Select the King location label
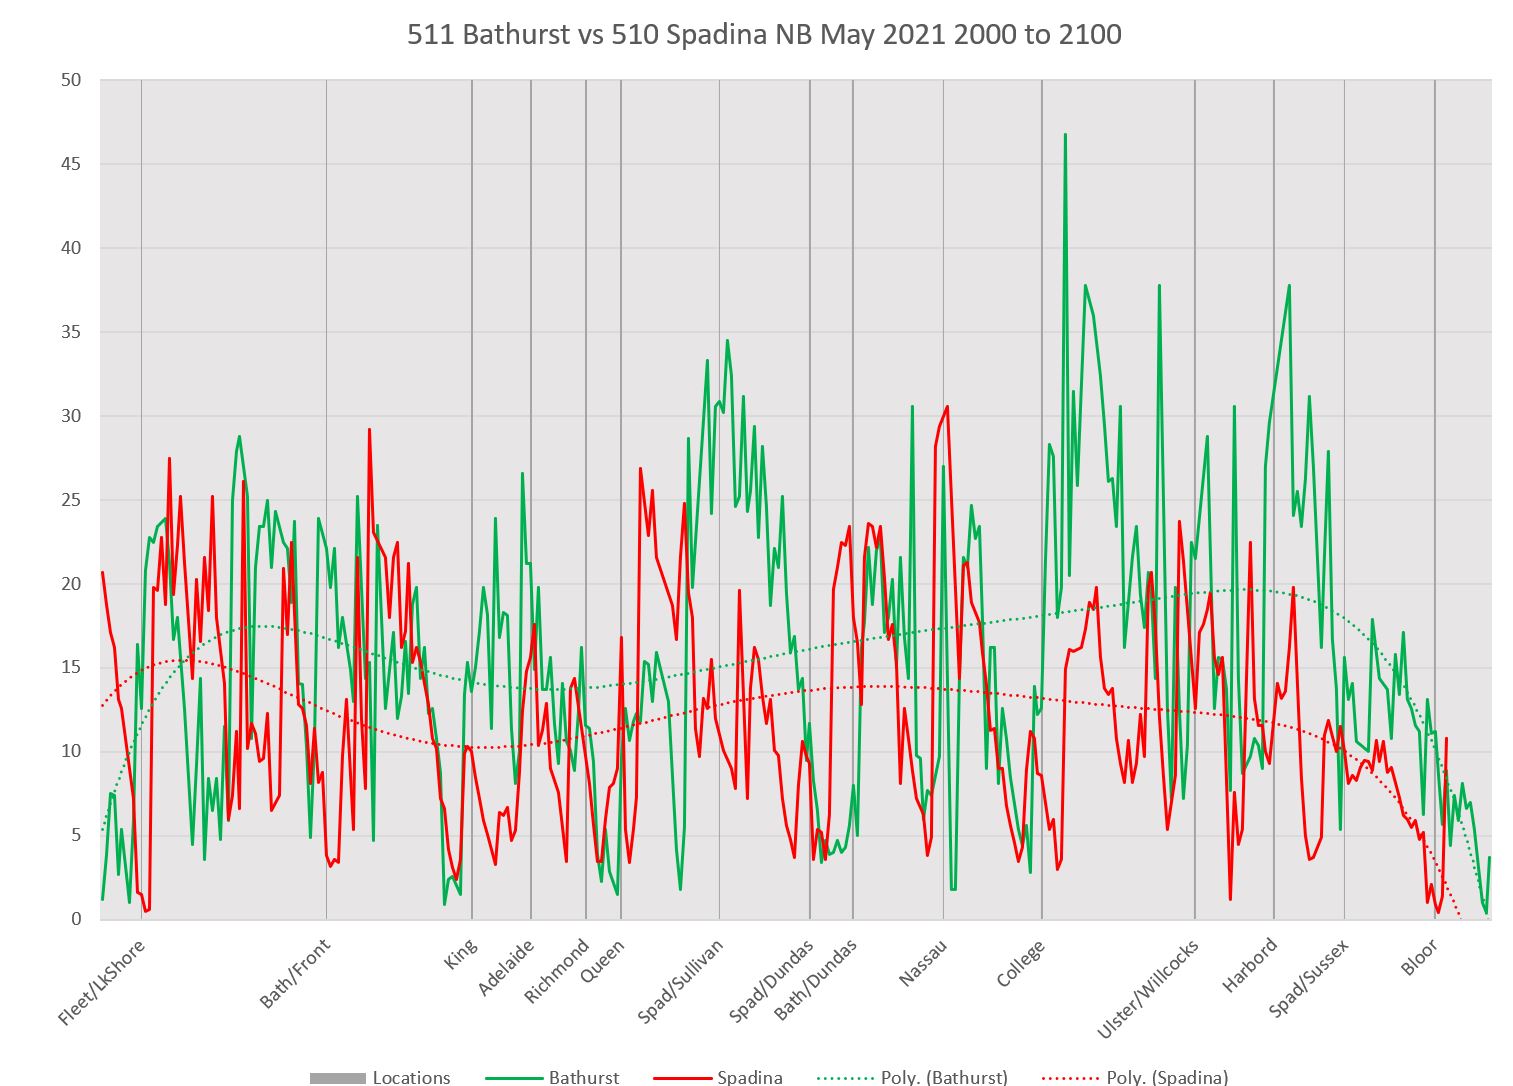This screenshot has width=1513, height=1086. pos(461,954)
